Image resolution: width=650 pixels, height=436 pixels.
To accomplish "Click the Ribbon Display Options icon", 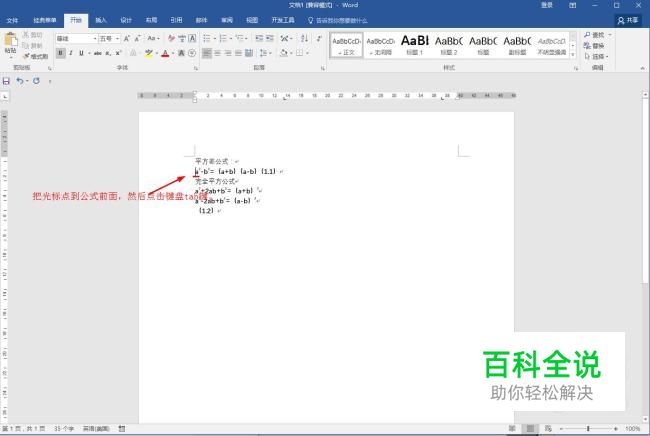I will pos(572,5).
